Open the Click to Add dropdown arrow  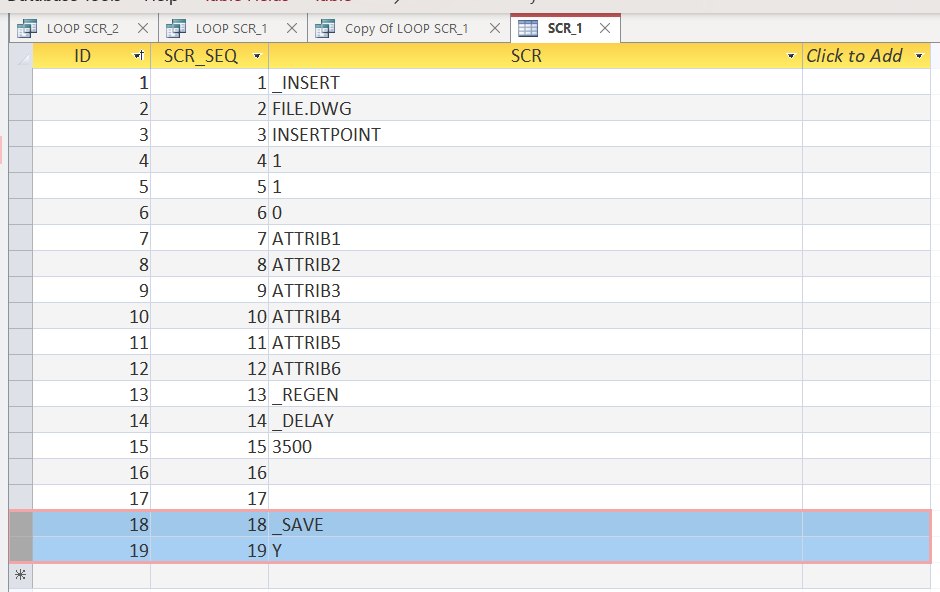point(919,56)
